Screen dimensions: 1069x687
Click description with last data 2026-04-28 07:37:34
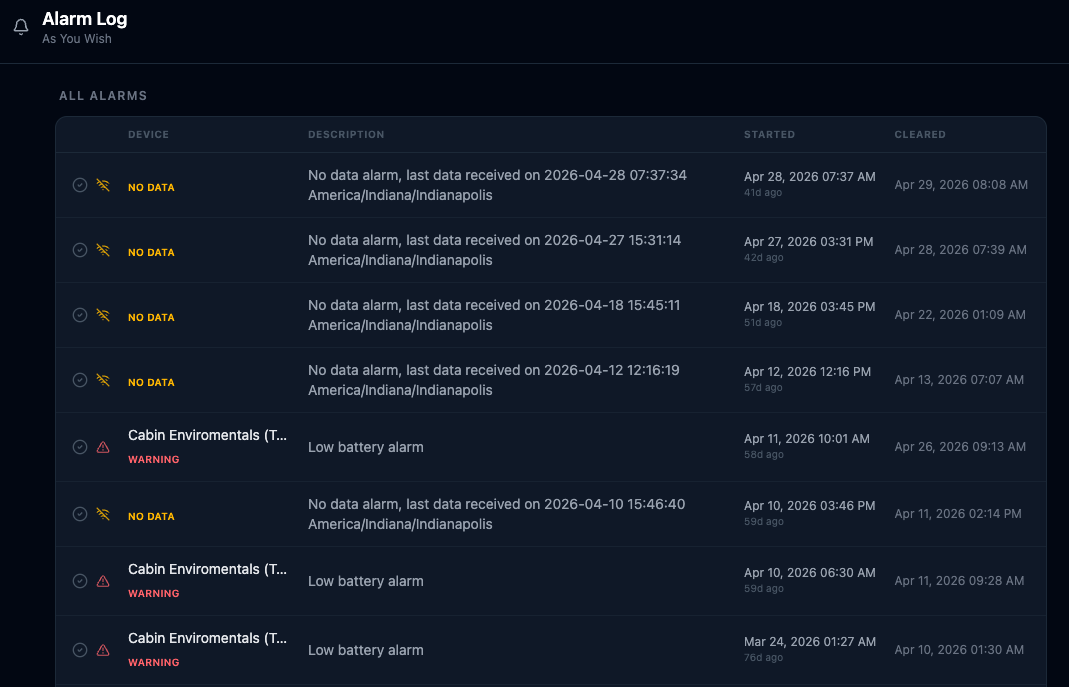click(x=498, y=185)
